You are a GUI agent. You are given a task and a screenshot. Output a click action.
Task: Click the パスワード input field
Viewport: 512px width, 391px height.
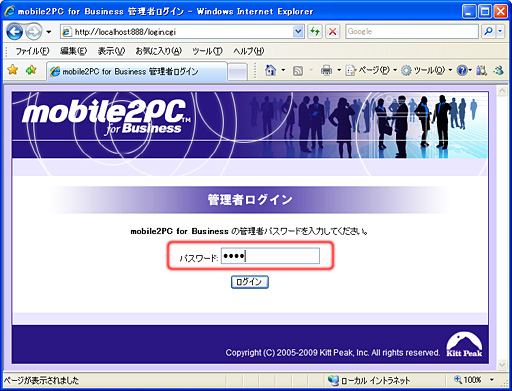(270, 256)
